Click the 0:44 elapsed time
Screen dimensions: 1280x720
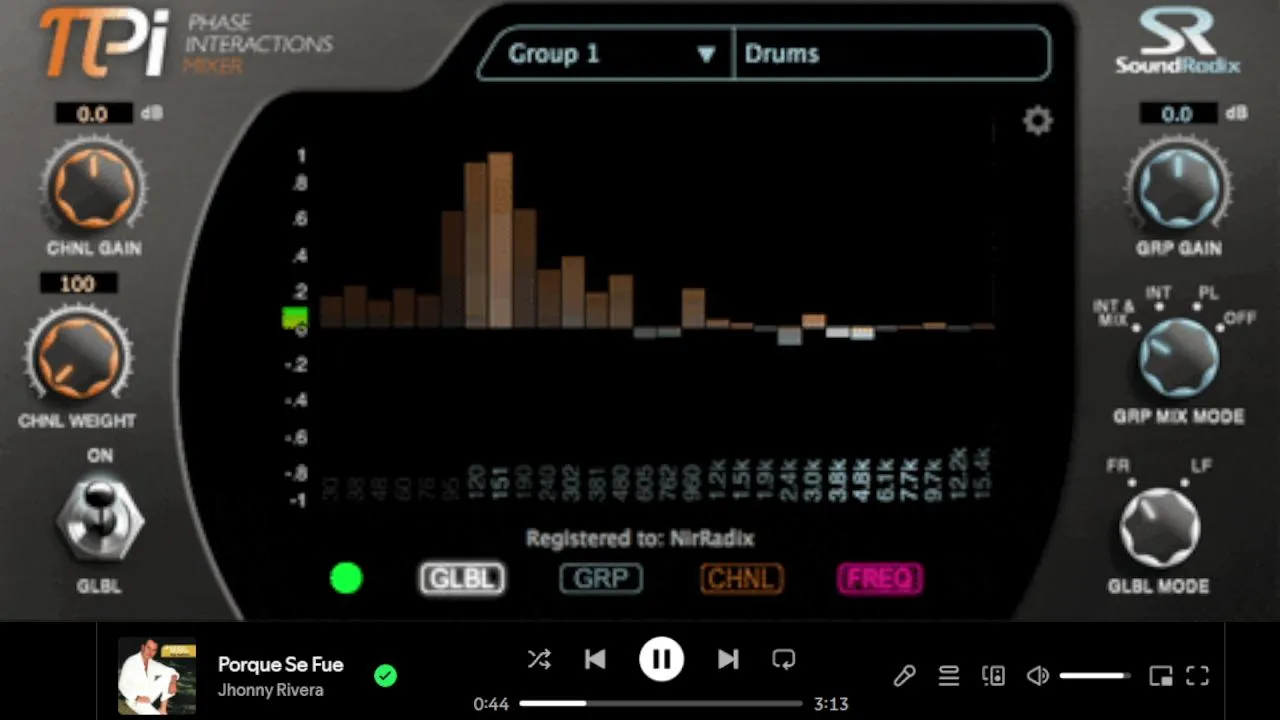click(x=491, y=704)
